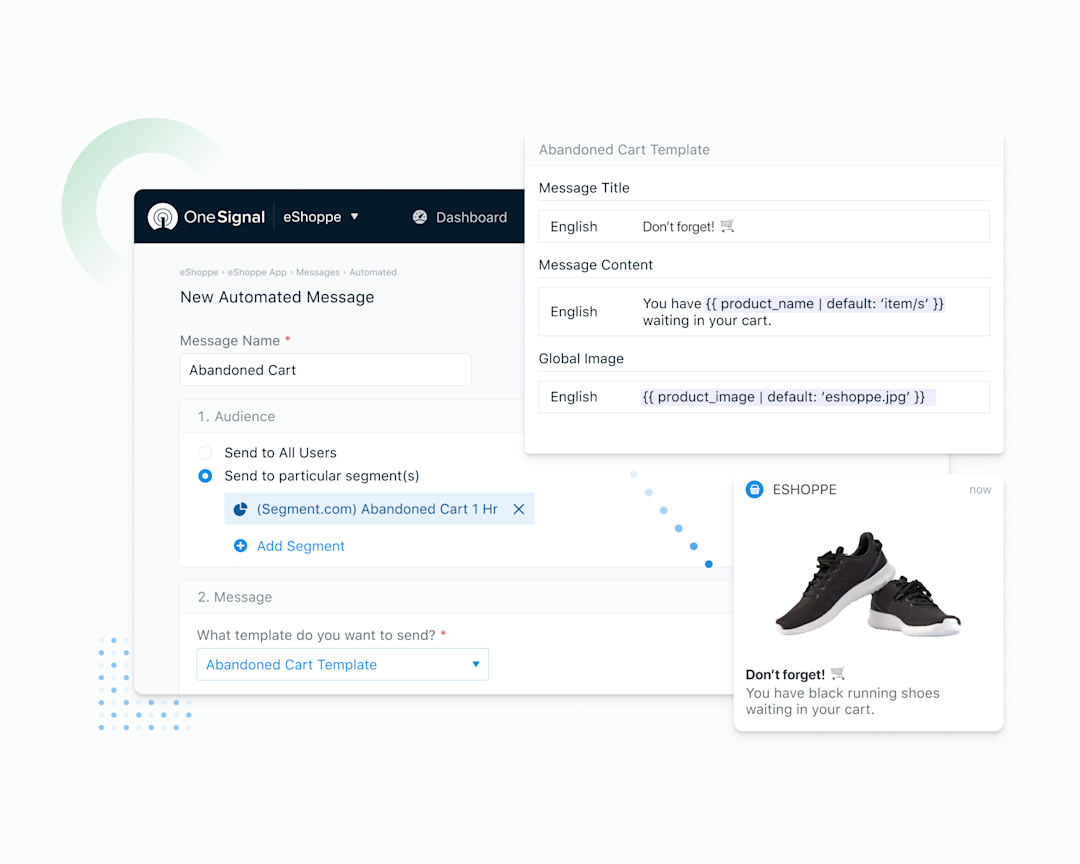Click the black running shoes thumbnail
This screenshot has height=864, width=1080.
869,584
